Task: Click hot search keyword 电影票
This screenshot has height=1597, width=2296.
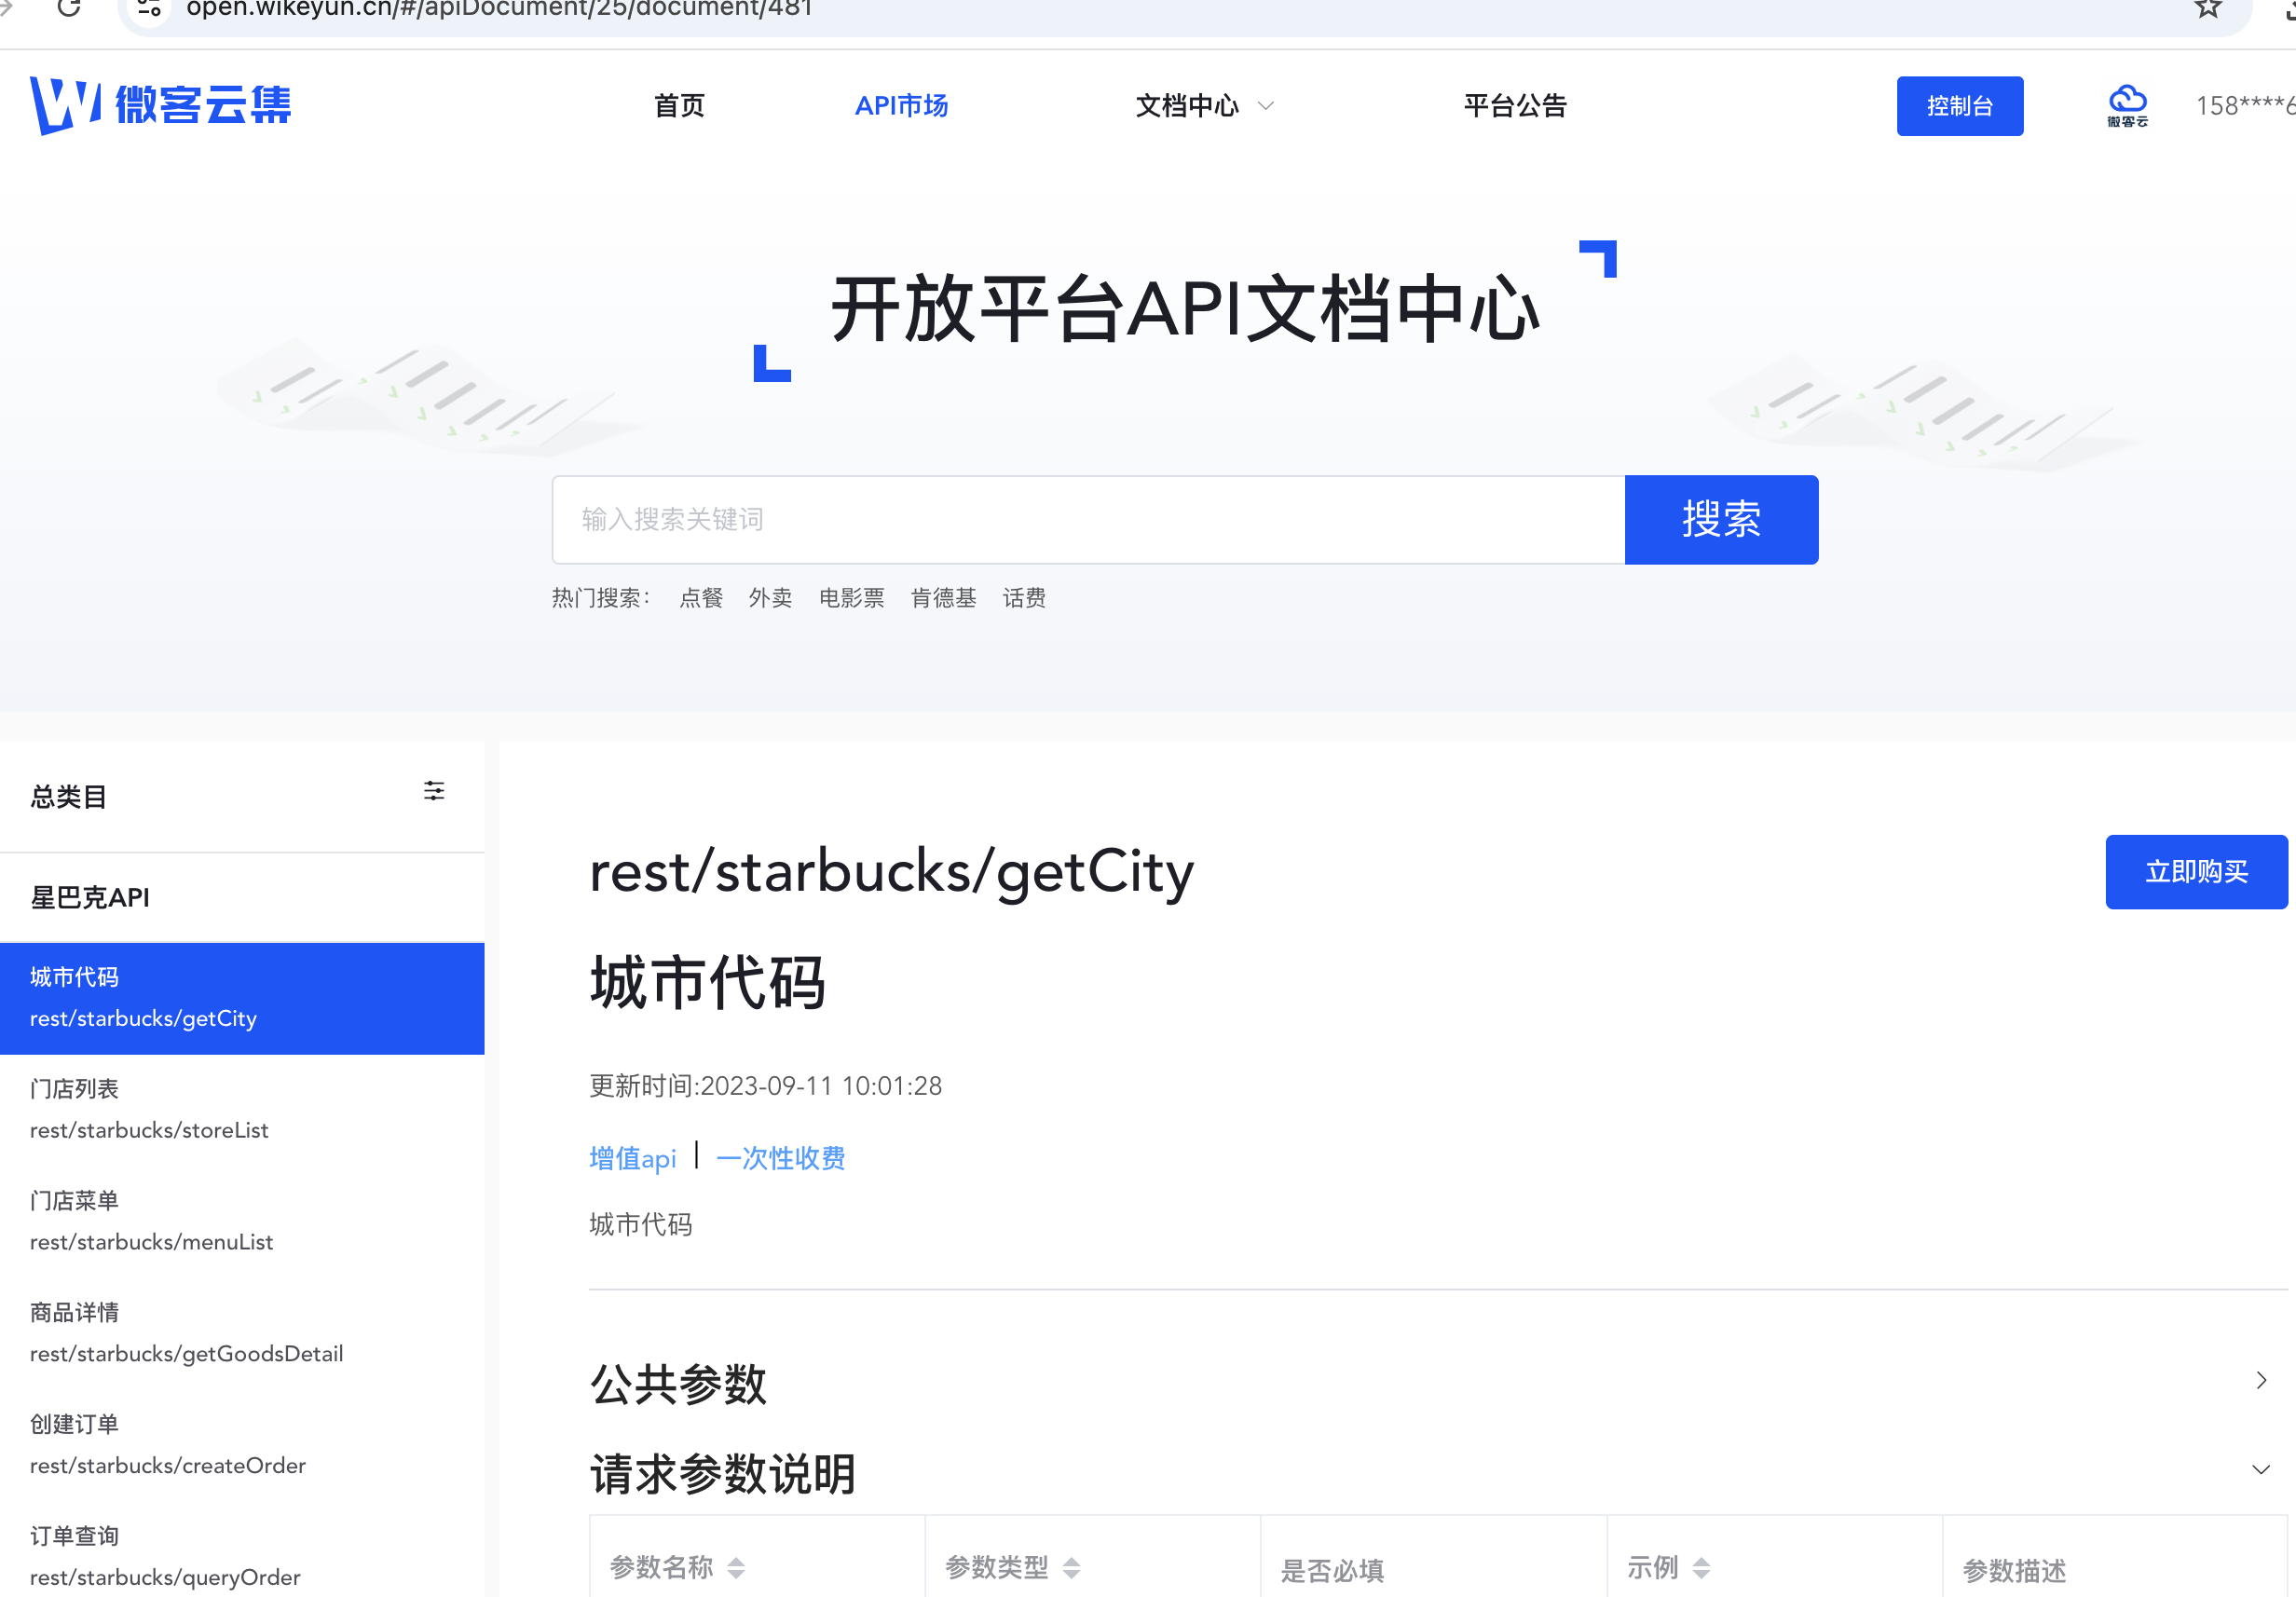Action: (852, 598)
